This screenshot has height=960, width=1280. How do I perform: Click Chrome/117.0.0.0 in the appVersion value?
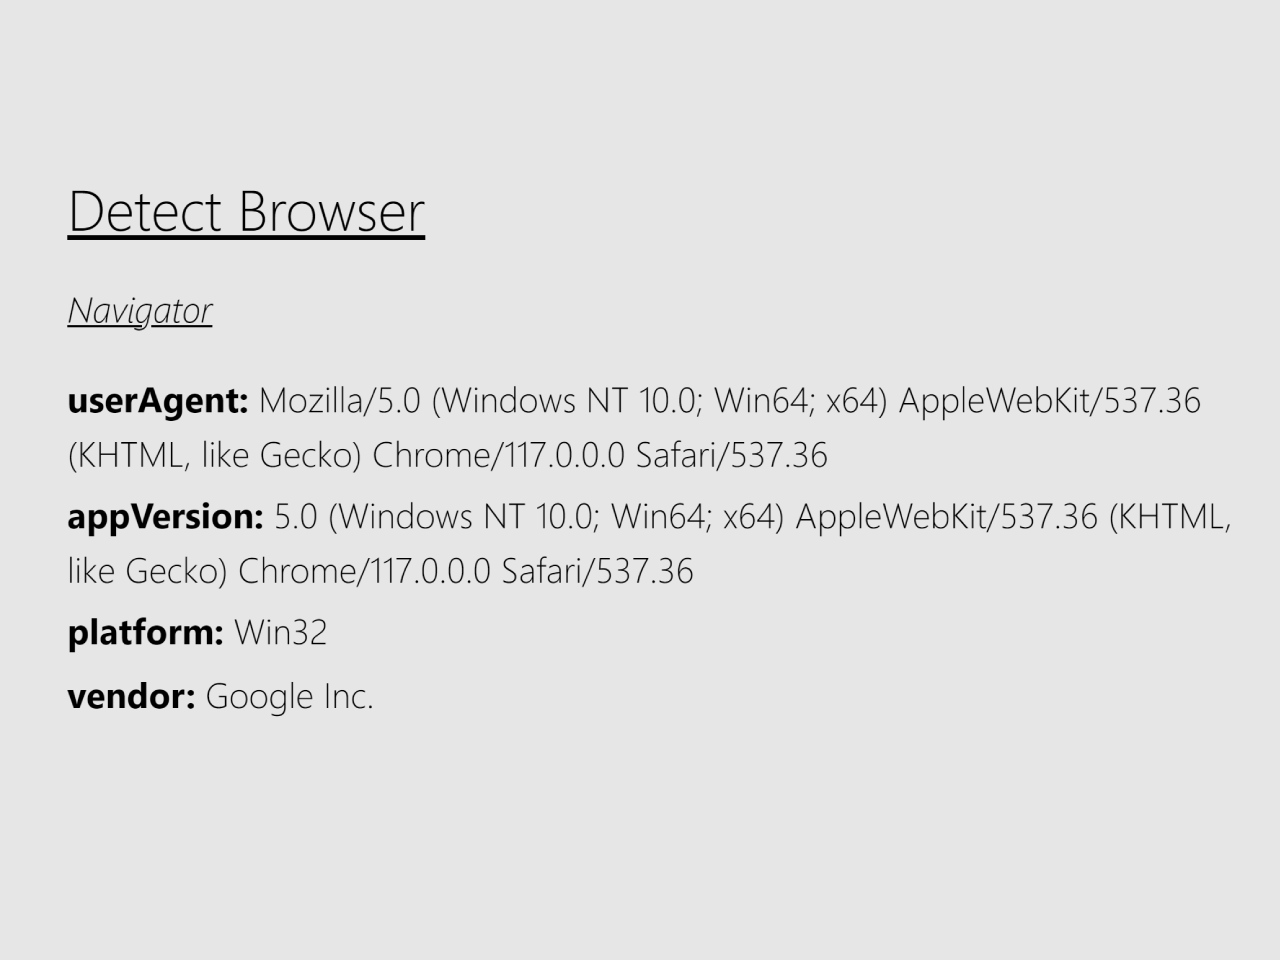click(x=364, y=572)
